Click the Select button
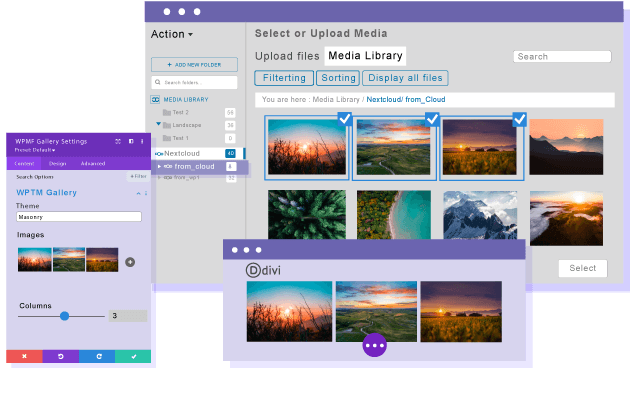Image resolution: width=630 pixels, height=397 pixels. [583, 268]
